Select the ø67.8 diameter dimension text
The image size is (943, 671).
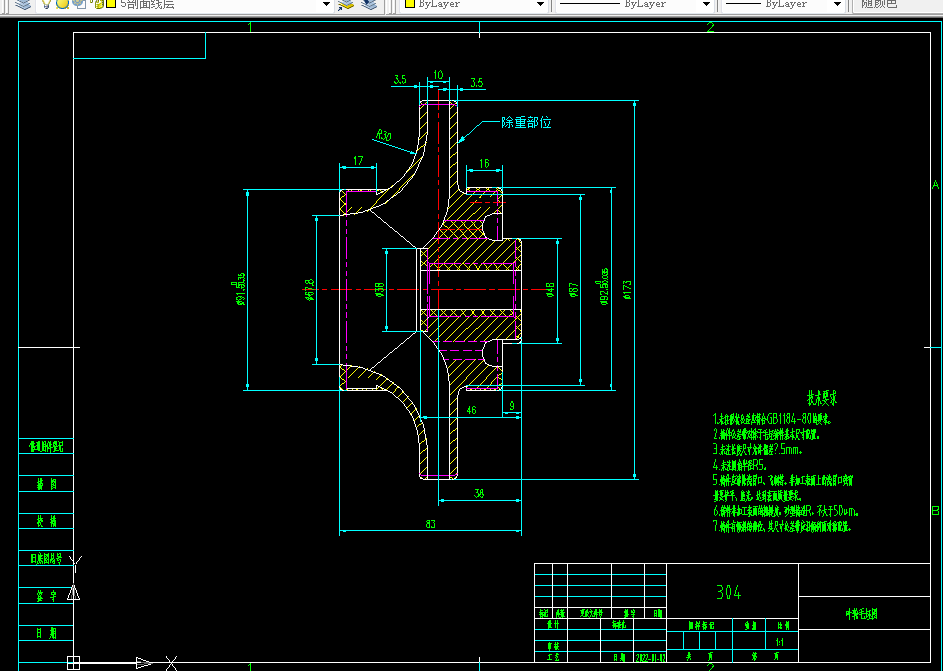pos(310,290)
